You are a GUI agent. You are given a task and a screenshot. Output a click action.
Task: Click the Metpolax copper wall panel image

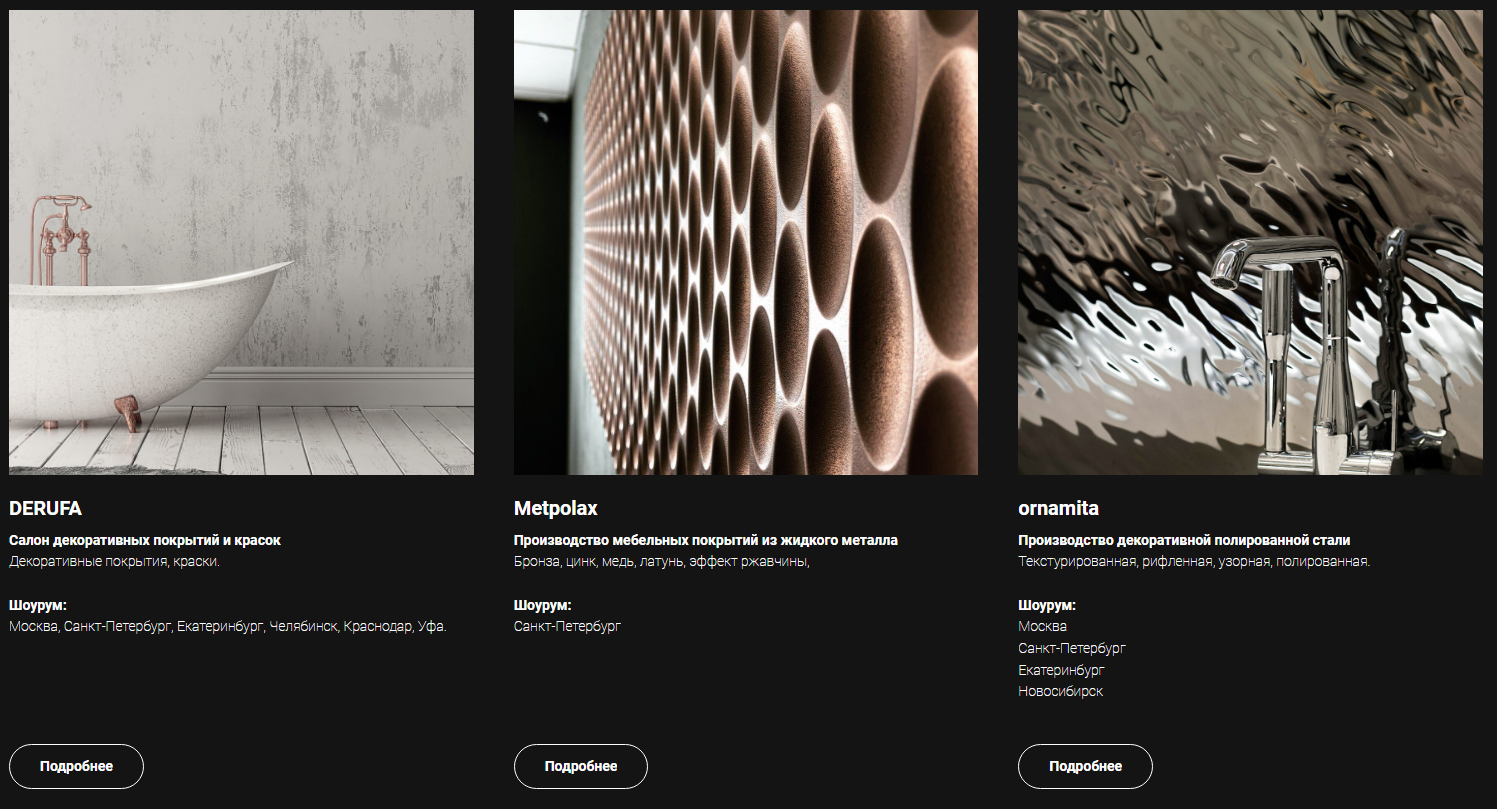click(x=745, y=242)
